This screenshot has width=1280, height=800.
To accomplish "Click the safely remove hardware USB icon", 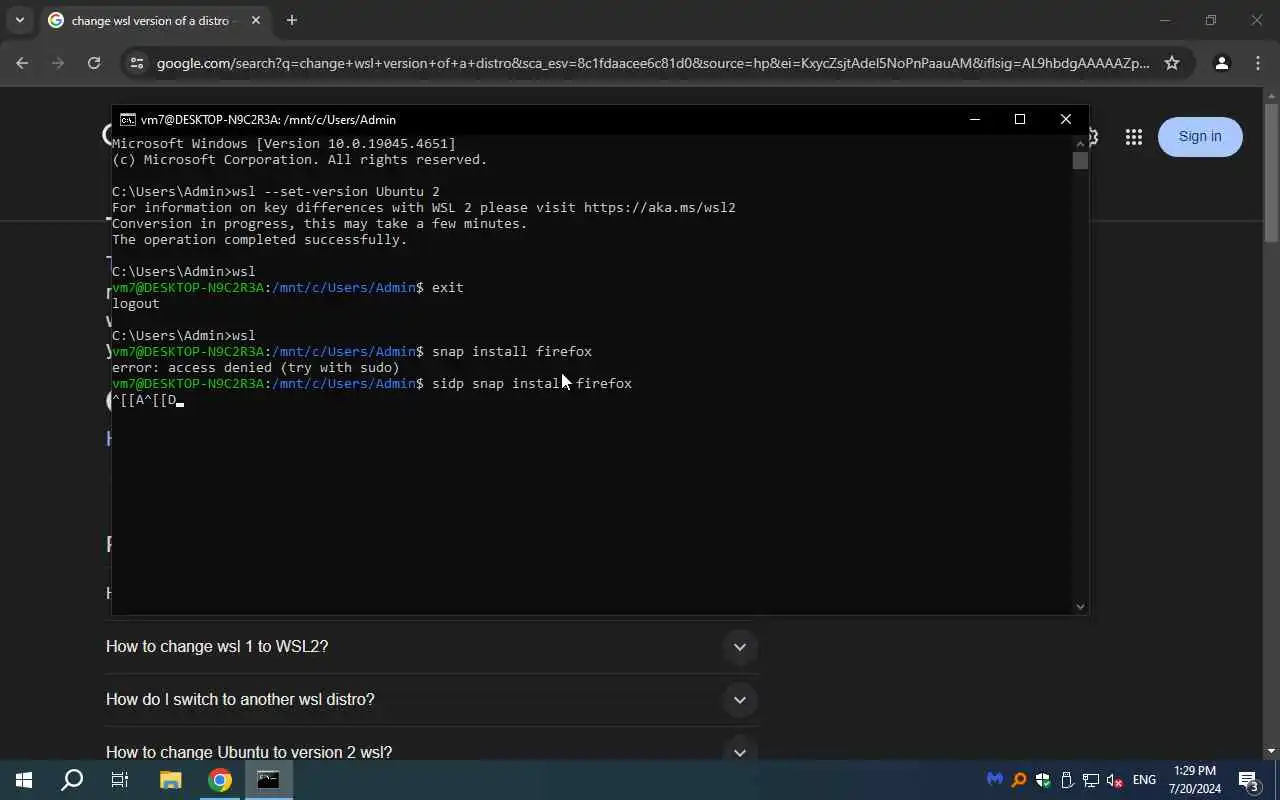I will pos(1067,780).
